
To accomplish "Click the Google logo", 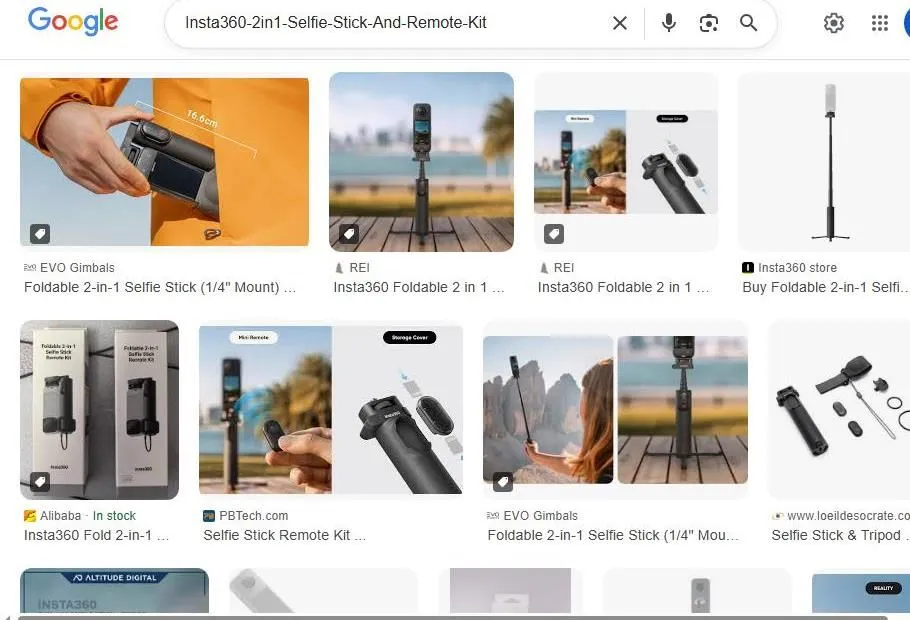I will click(73, 21).
